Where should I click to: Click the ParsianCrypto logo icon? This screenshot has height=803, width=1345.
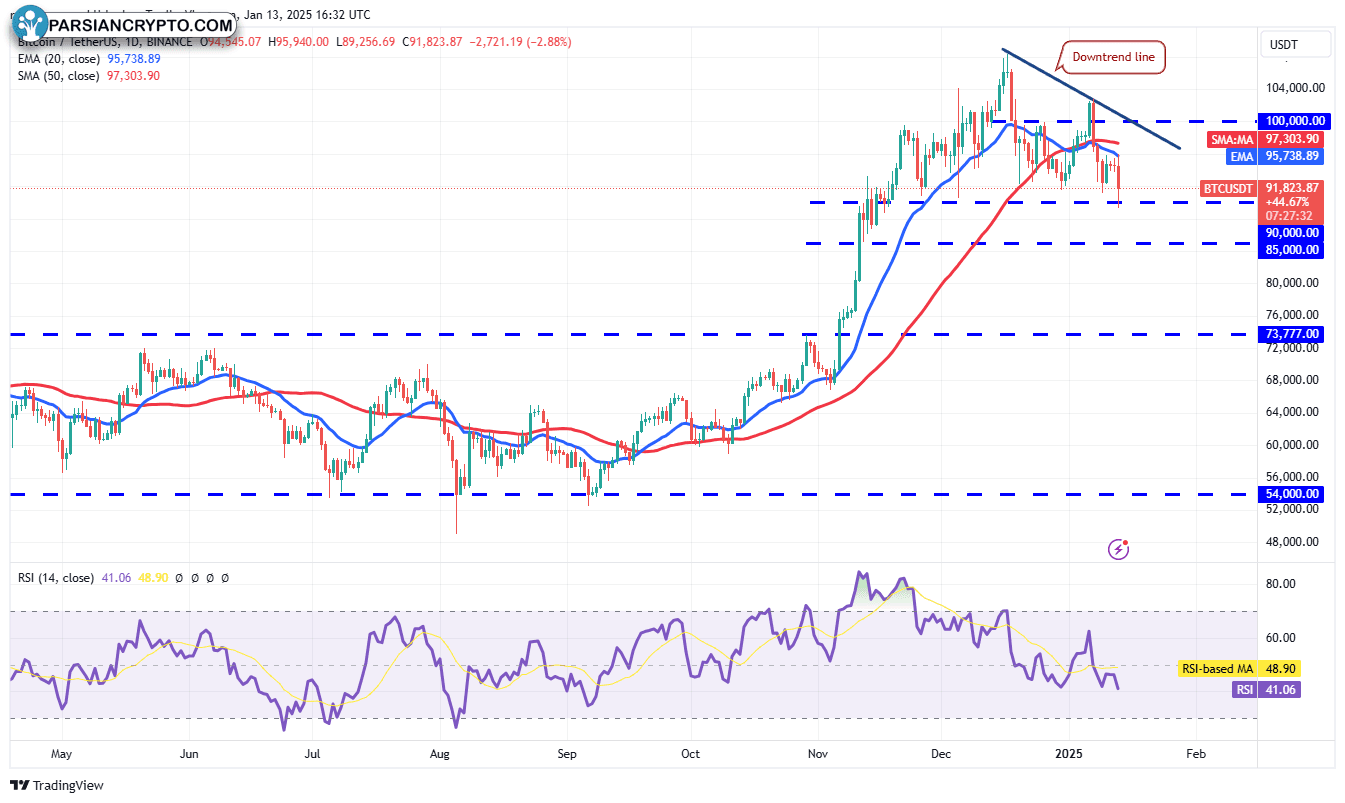[x=31, y=22]
